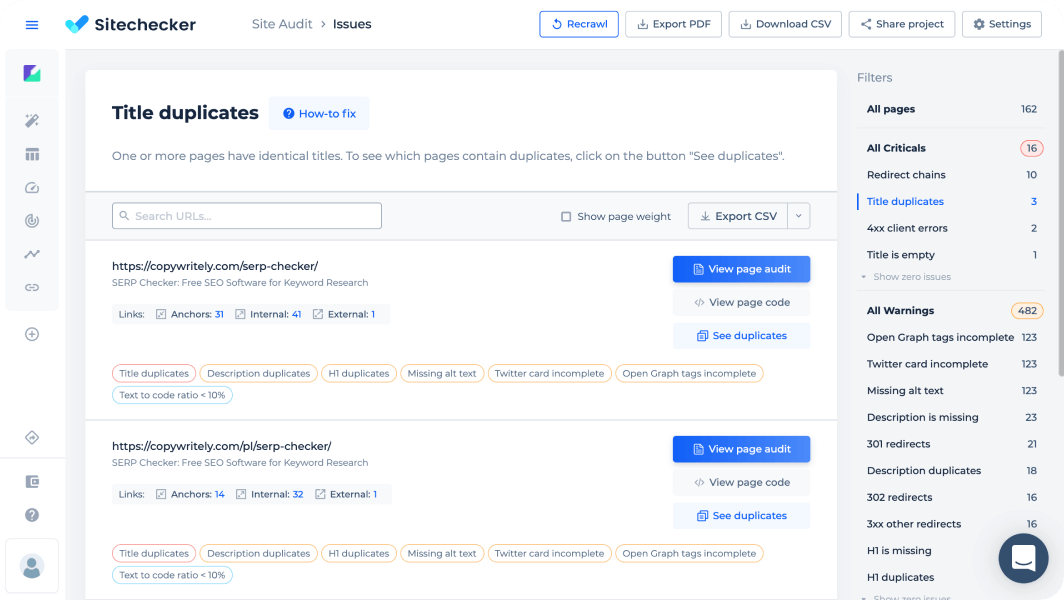
Task: Open the colorful project icon in the sidebar
Action: [32, 73]
